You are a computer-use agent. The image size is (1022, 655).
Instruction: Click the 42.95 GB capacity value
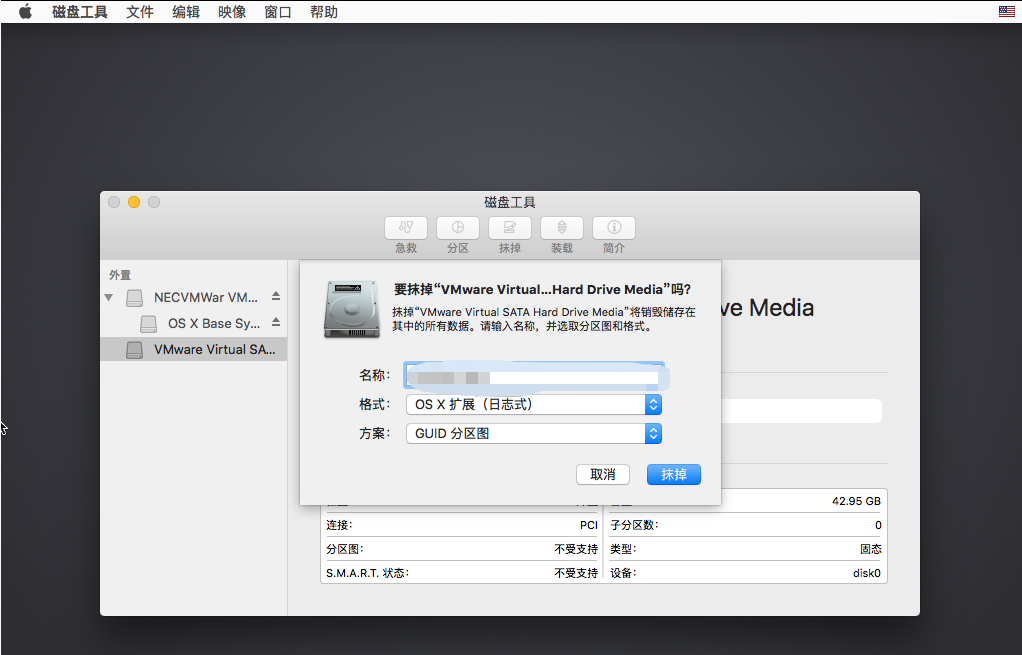[856, 501]
